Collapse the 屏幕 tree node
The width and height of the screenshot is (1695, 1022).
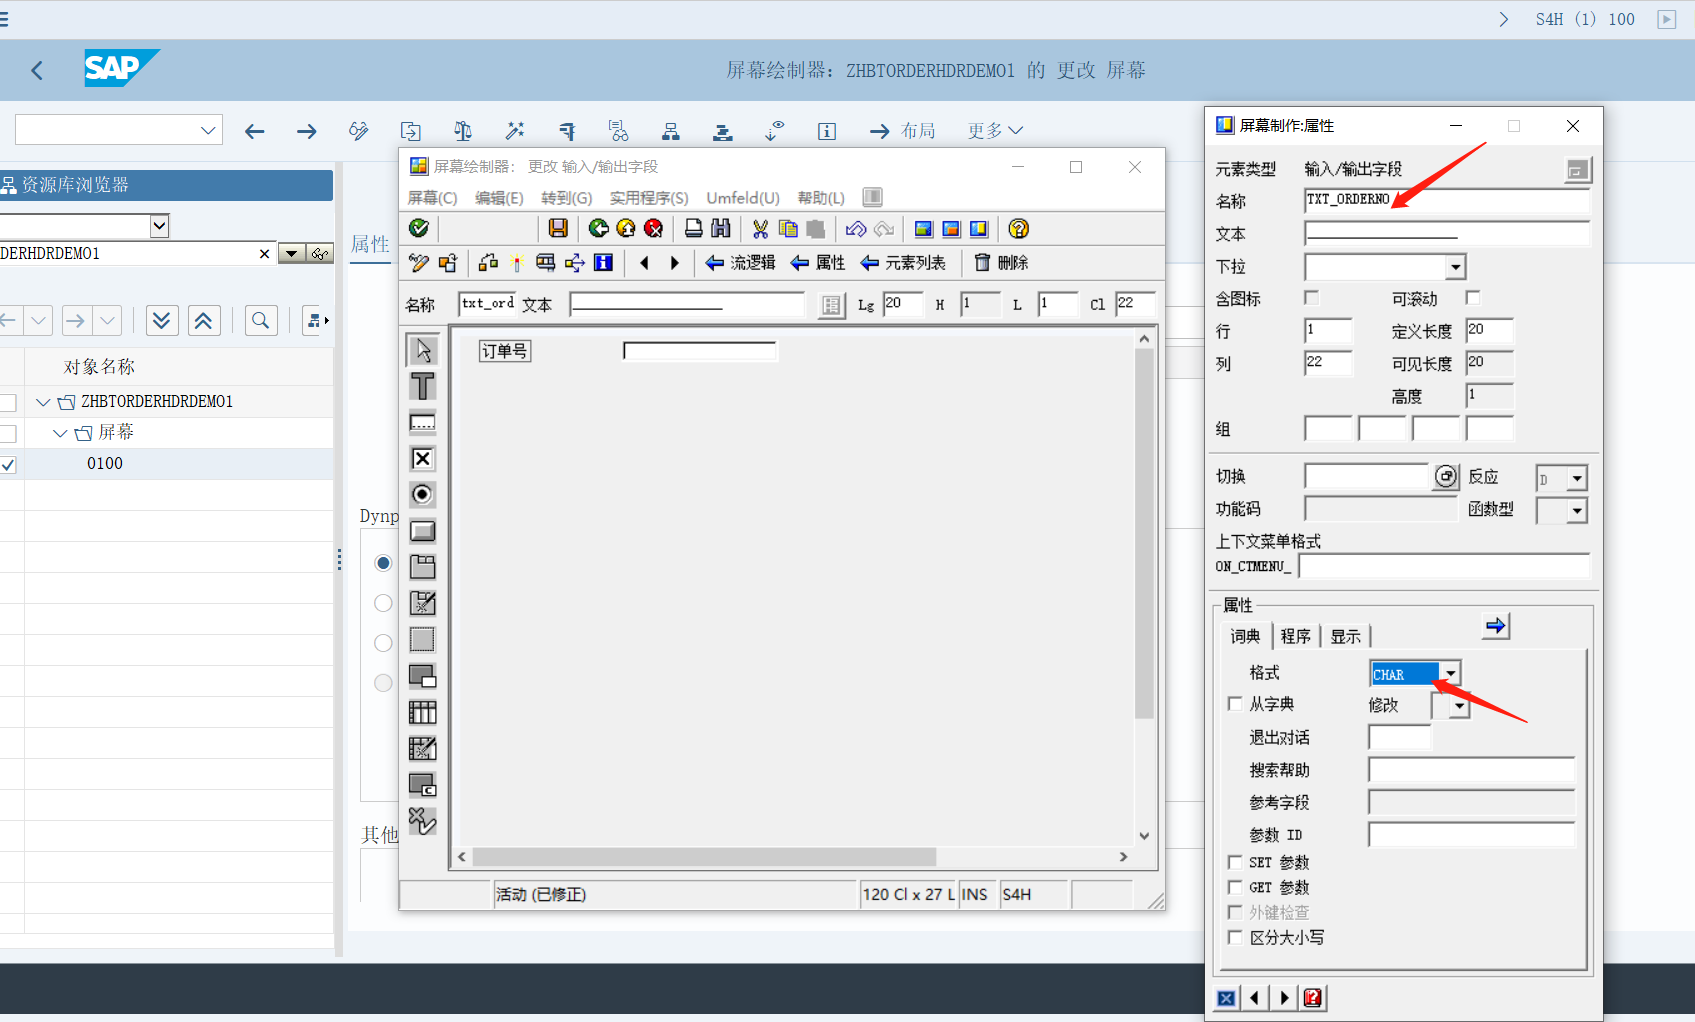(x=60, y=433)
